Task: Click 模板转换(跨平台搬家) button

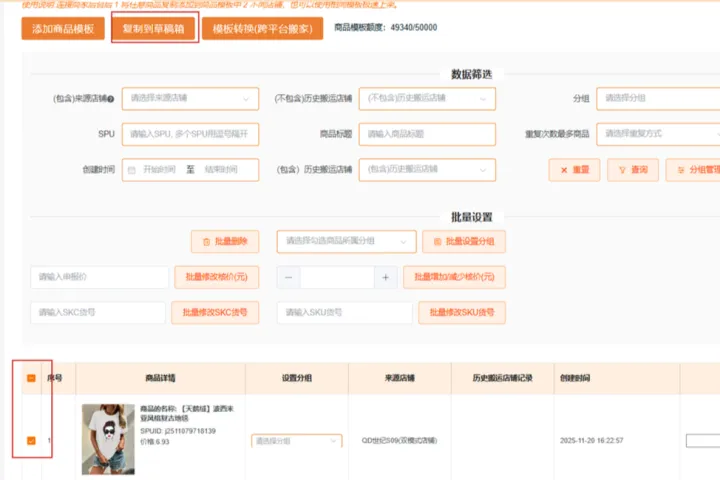Action: point(263,28)
